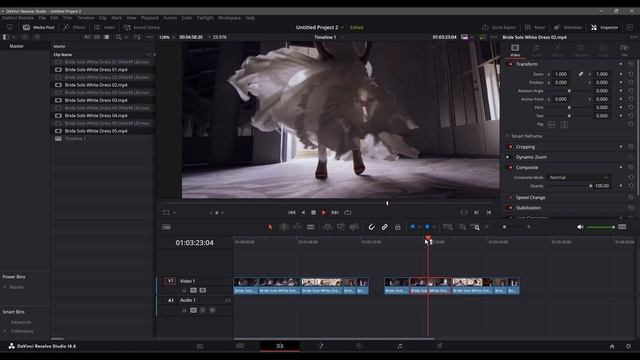The width and height of the screenshot is (640, 360).
Task: Stop playback in the viewer
Action: (313, 212)
